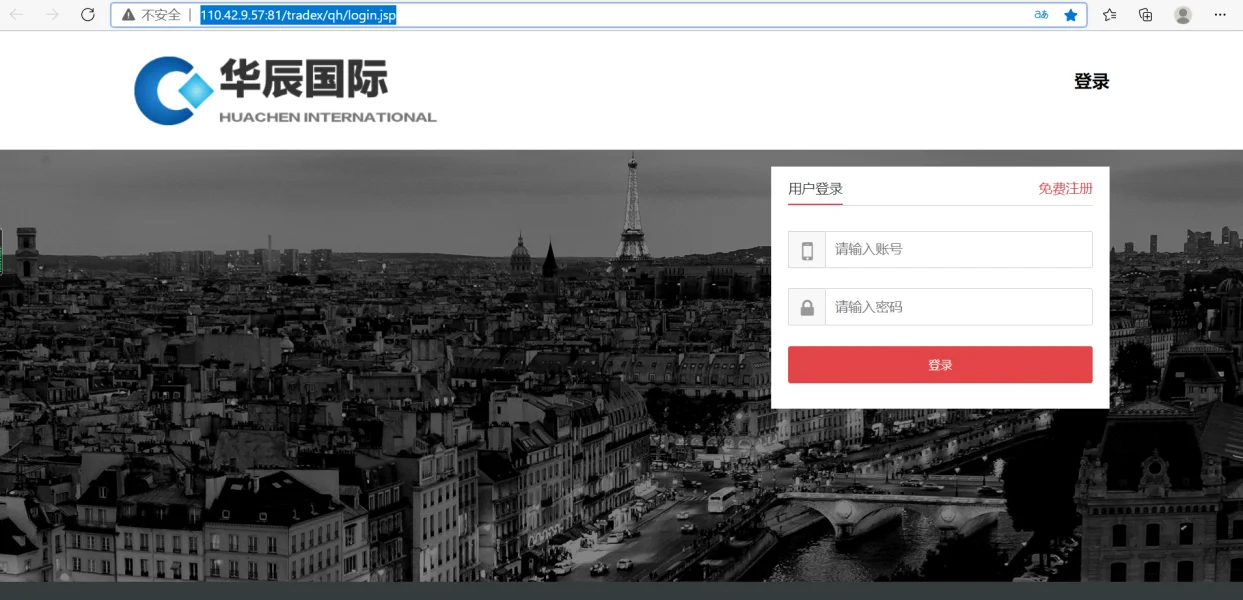This screenshot has width=1243, height=600.
Task: Switch to the 用户登录 tab
Action: pyautogui.click(x=815, y=189)
